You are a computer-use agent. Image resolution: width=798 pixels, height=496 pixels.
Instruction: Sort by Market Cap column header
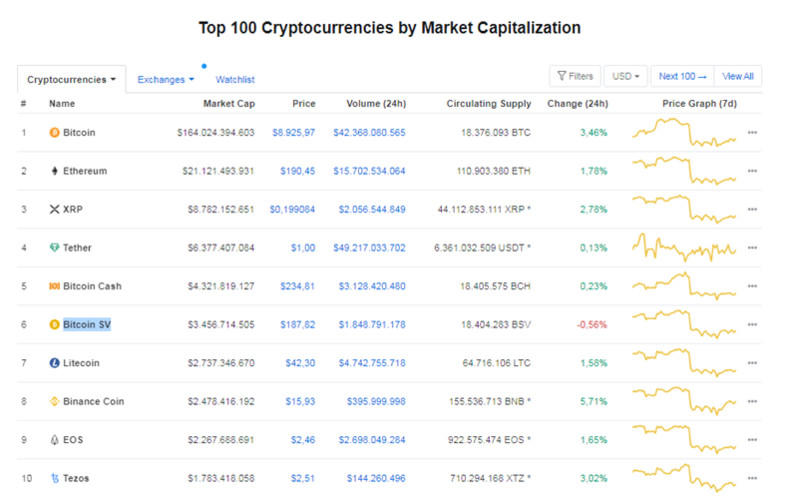230,103
